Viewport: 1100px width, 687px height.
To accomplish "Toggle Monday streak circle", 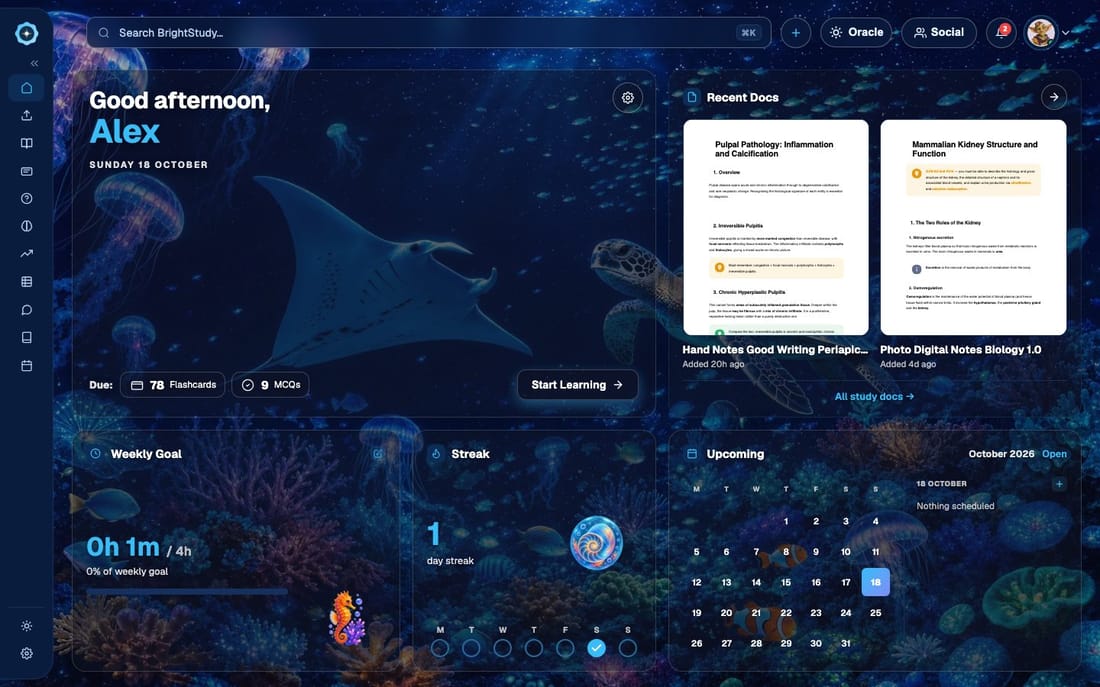I will tap(440, 648).
